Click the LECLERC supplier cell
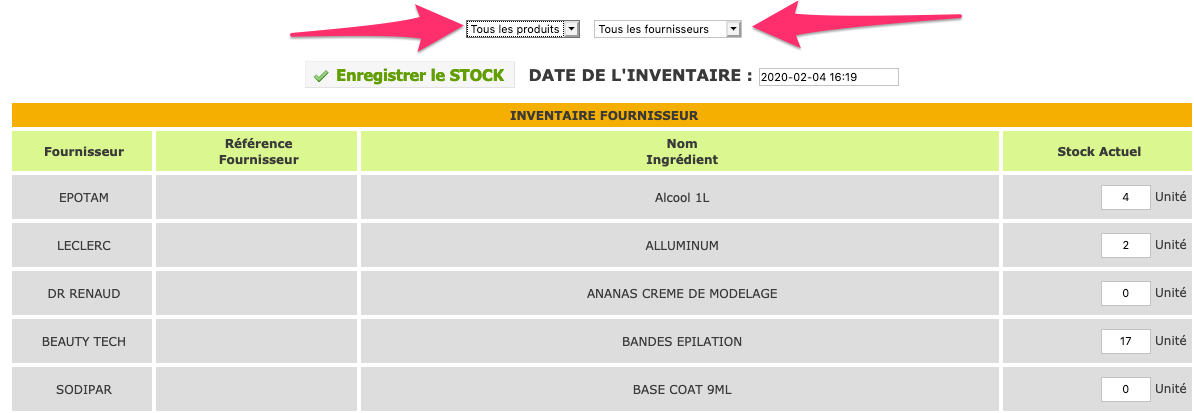 coord(84,245)
